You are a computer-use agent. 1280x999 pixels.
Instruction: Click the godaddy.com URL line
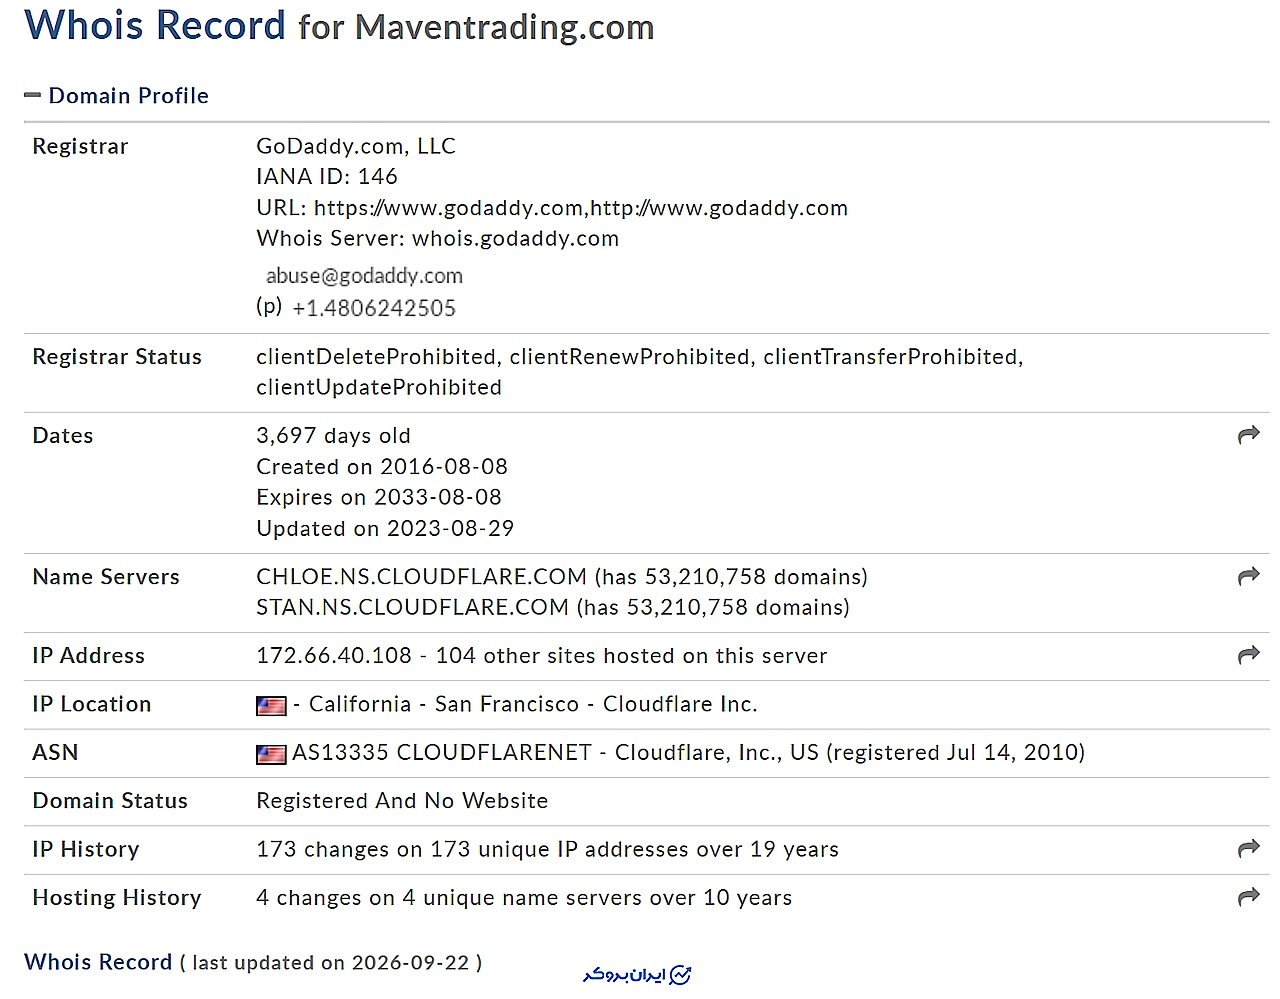tap(552, 208)
